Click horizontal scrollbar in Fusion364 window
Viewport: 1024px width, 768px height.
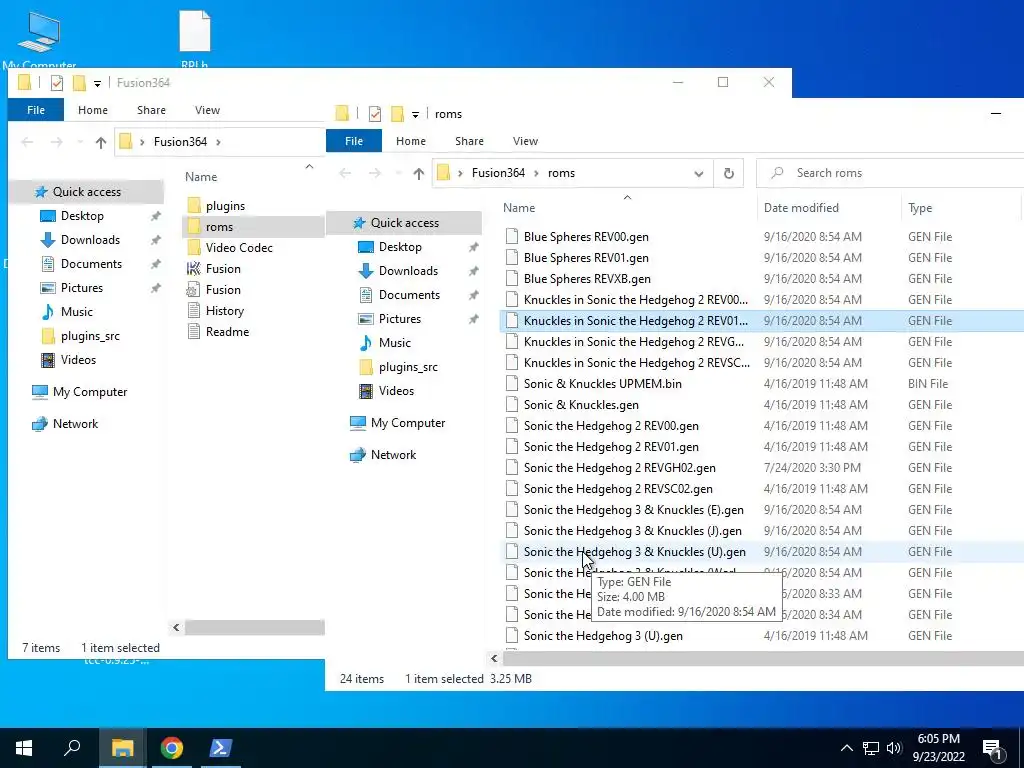255,628
